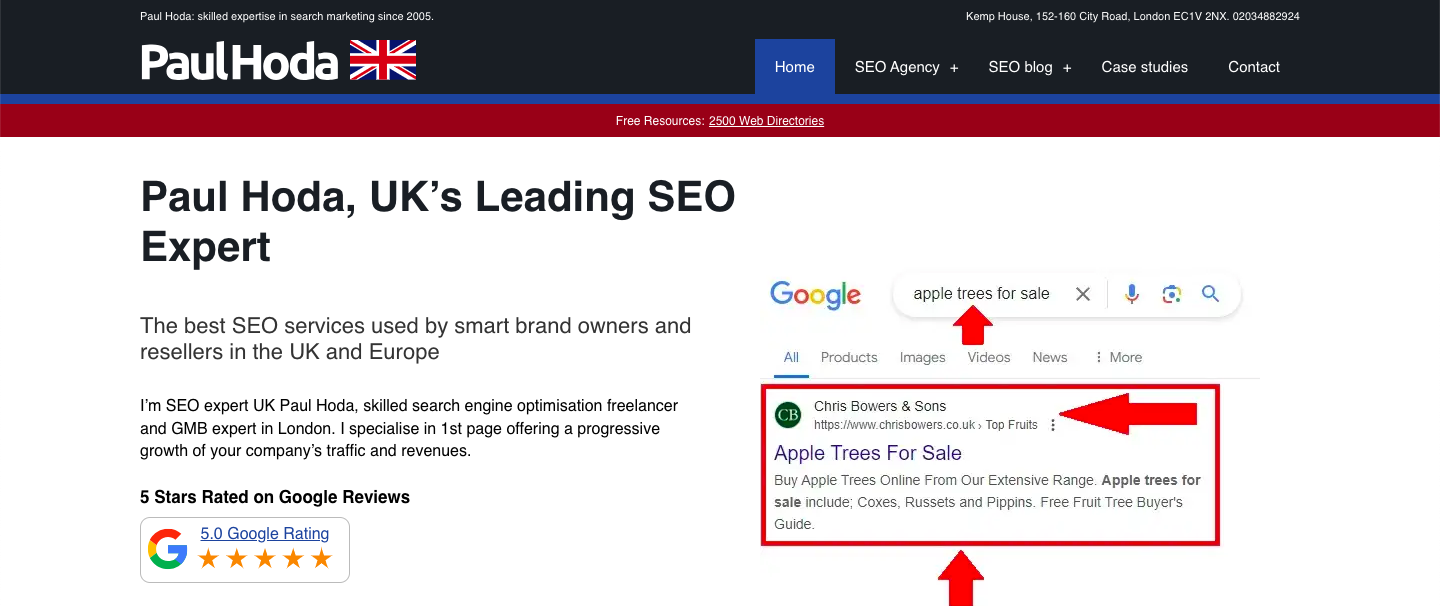Open the three-dot menu beside Top Fruits
1440x606 pixels.
pos(1053,425)
